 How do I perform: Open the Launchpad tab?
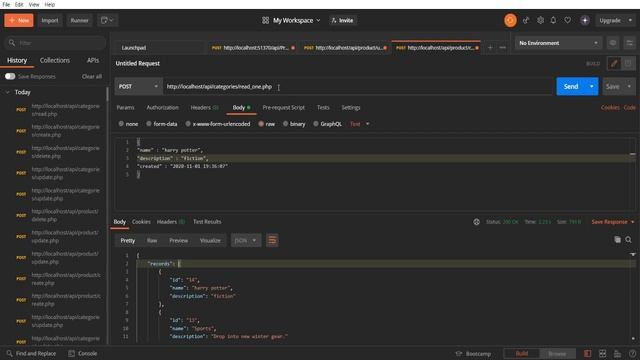point(133,48)
